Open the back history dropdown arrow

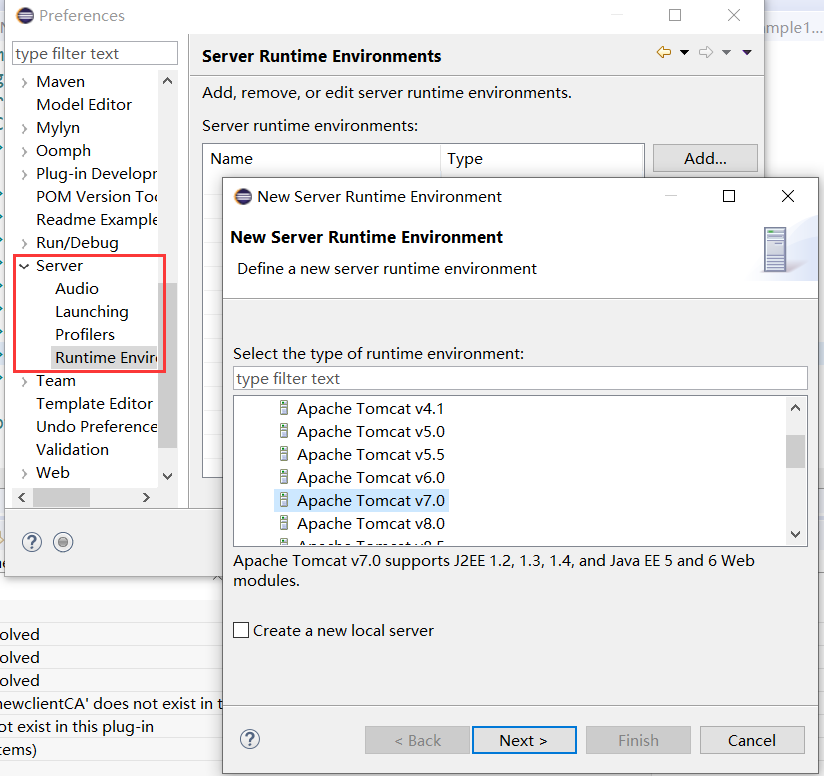click(x=684, y=53)
